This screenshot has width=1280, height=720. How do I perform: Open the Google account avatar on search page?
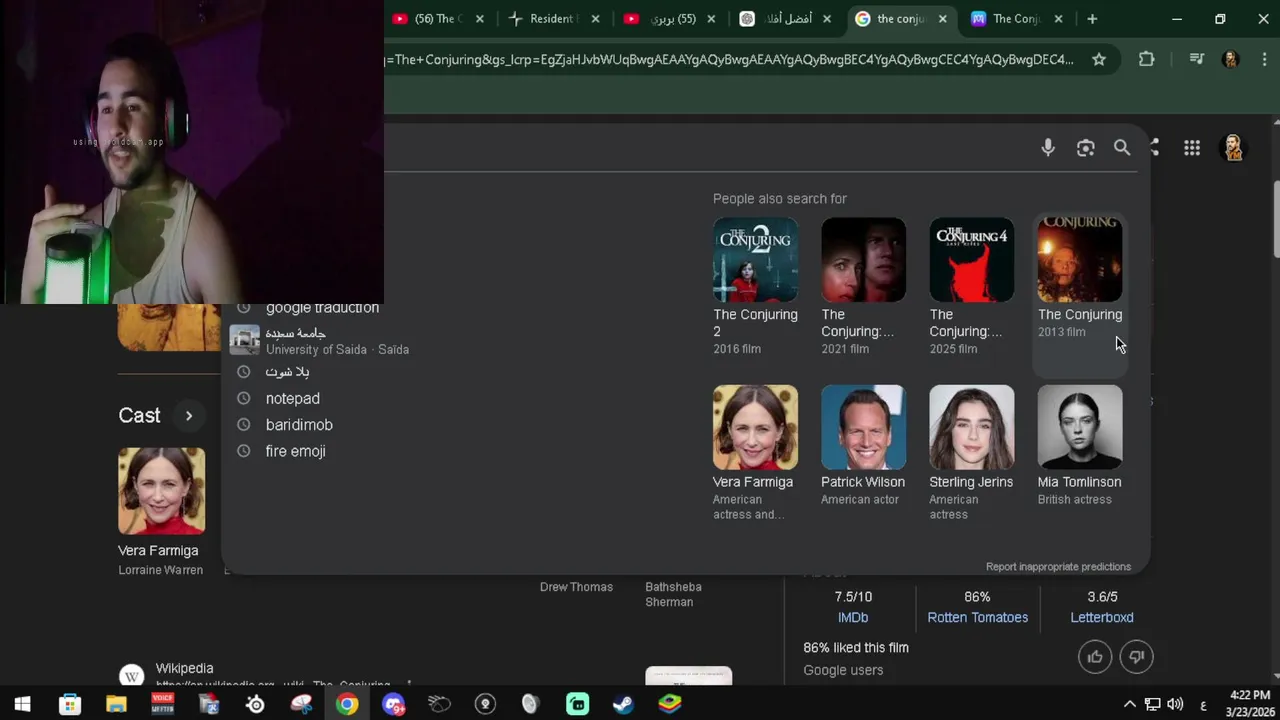(1233, 148)
